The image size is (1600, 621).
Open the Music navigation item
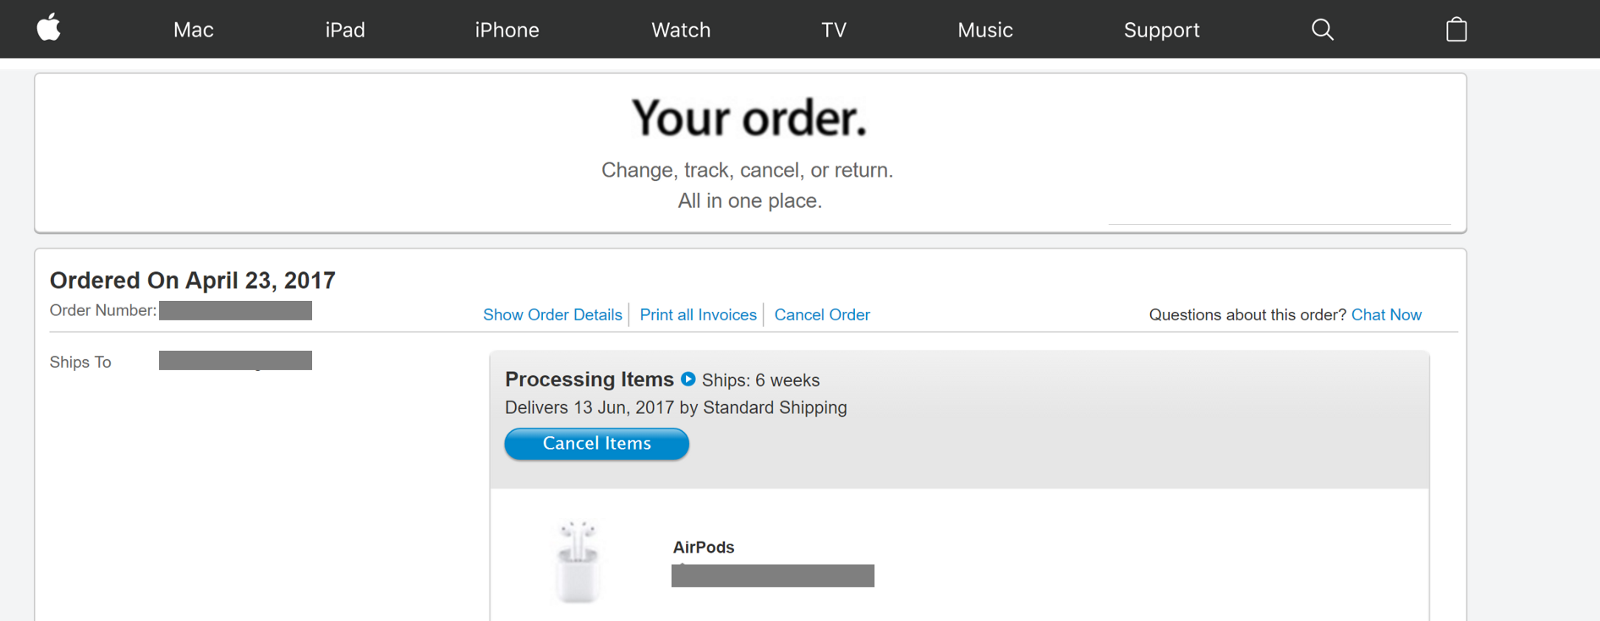pyautogui.click(x=985, y=30)
